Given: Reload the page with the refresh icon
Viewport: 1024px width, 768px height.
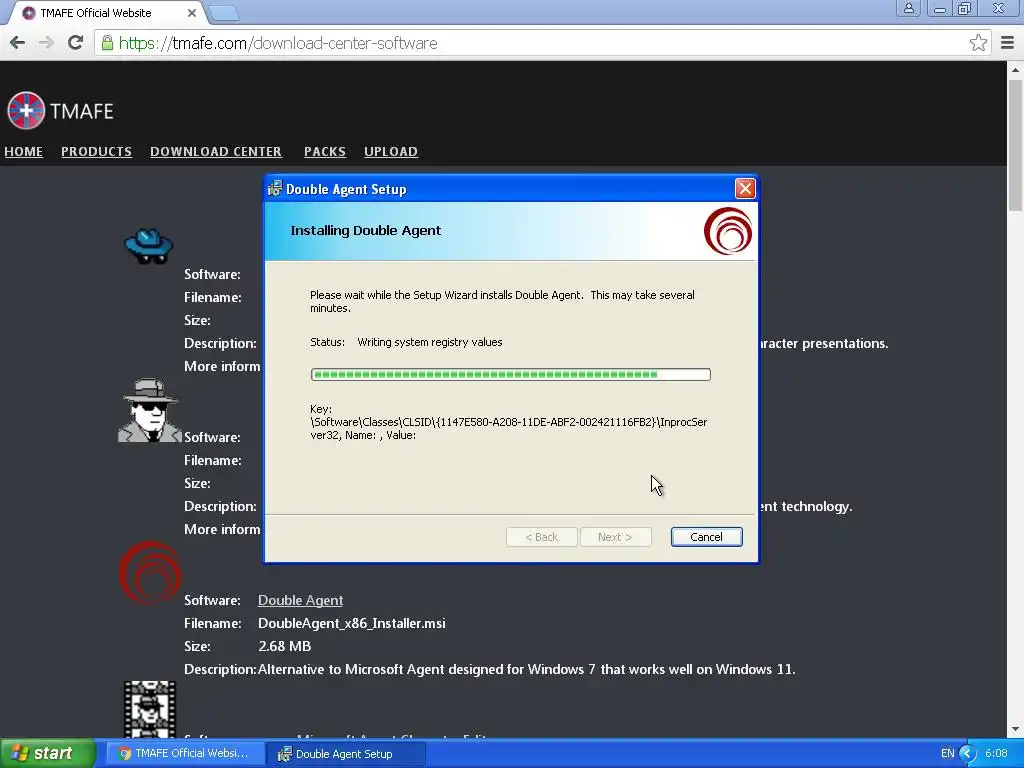Looking at the screenshot, I should pos(76,42).
